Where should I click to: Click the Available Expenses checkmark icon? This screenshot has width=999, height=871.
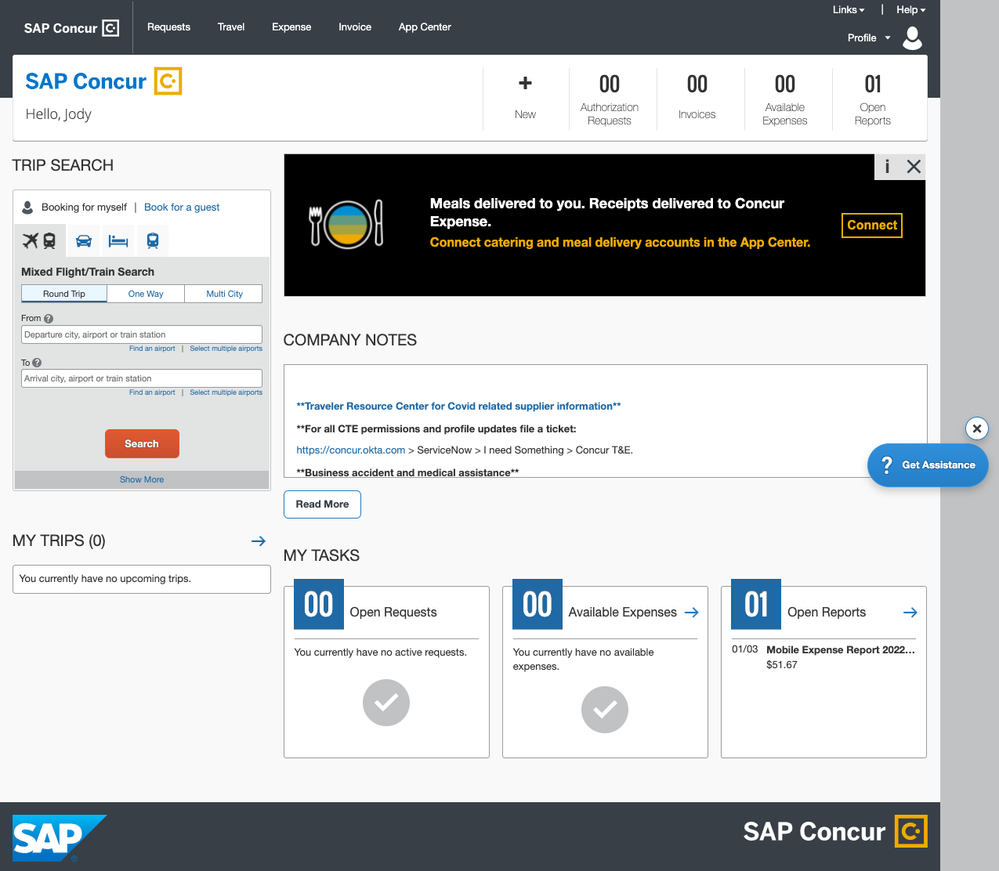(605, 710)
